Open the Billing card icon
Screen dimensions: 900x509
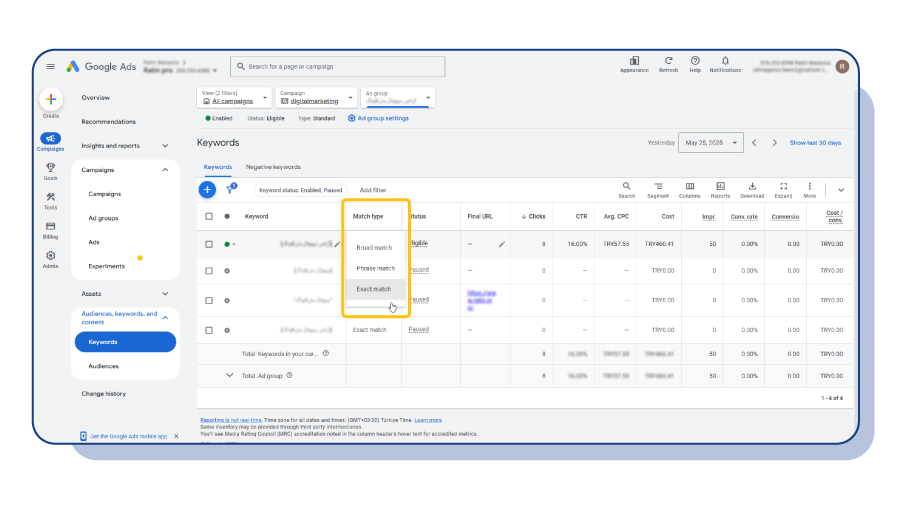tap(51, 226)
